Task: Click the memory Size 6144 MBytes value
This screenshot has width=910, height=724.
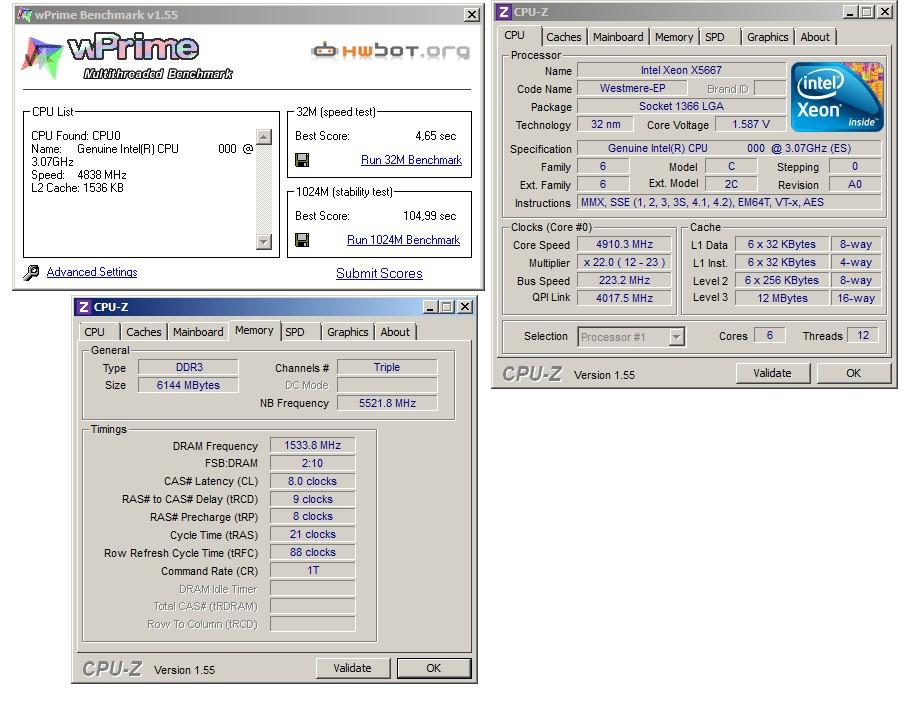Action: tap(188, 385)
